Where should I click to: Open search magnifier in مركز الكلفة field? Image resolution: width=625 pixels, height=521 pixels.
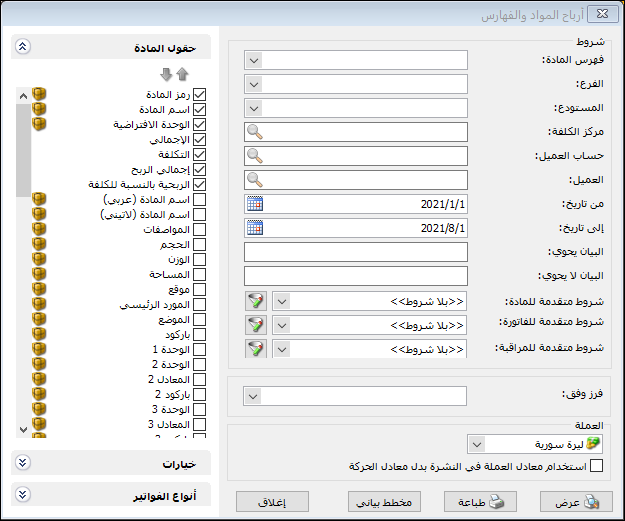point(255,132)
